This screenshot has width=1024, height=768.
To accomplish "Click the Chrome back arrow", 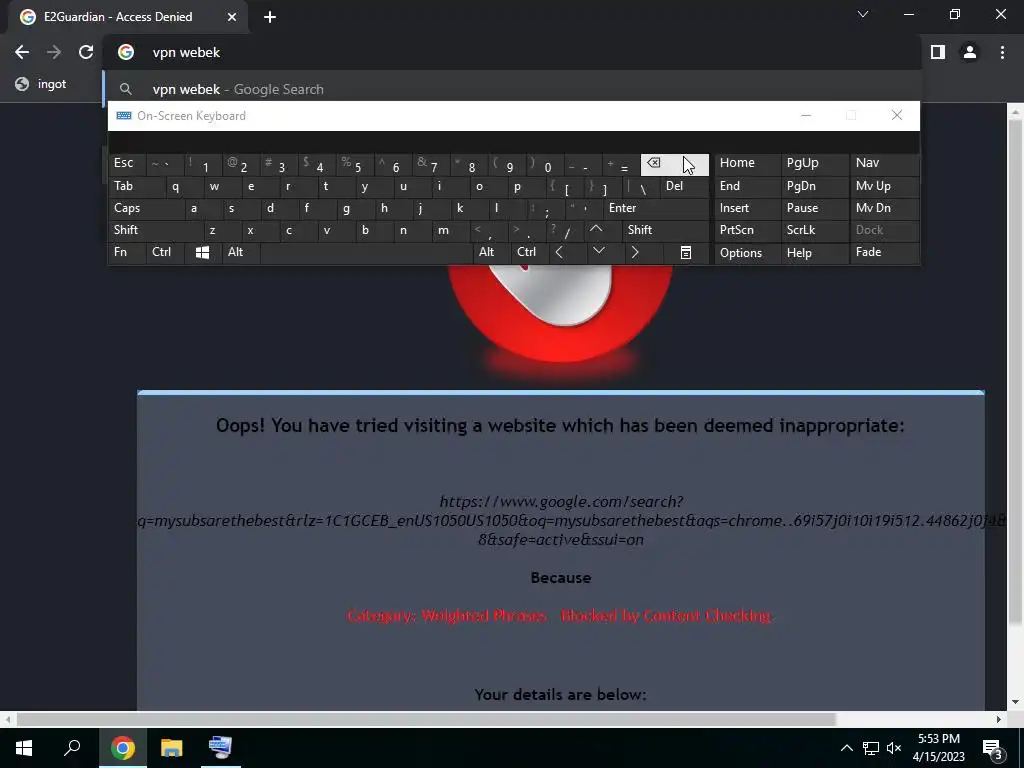I will click(x=22, y=52).
